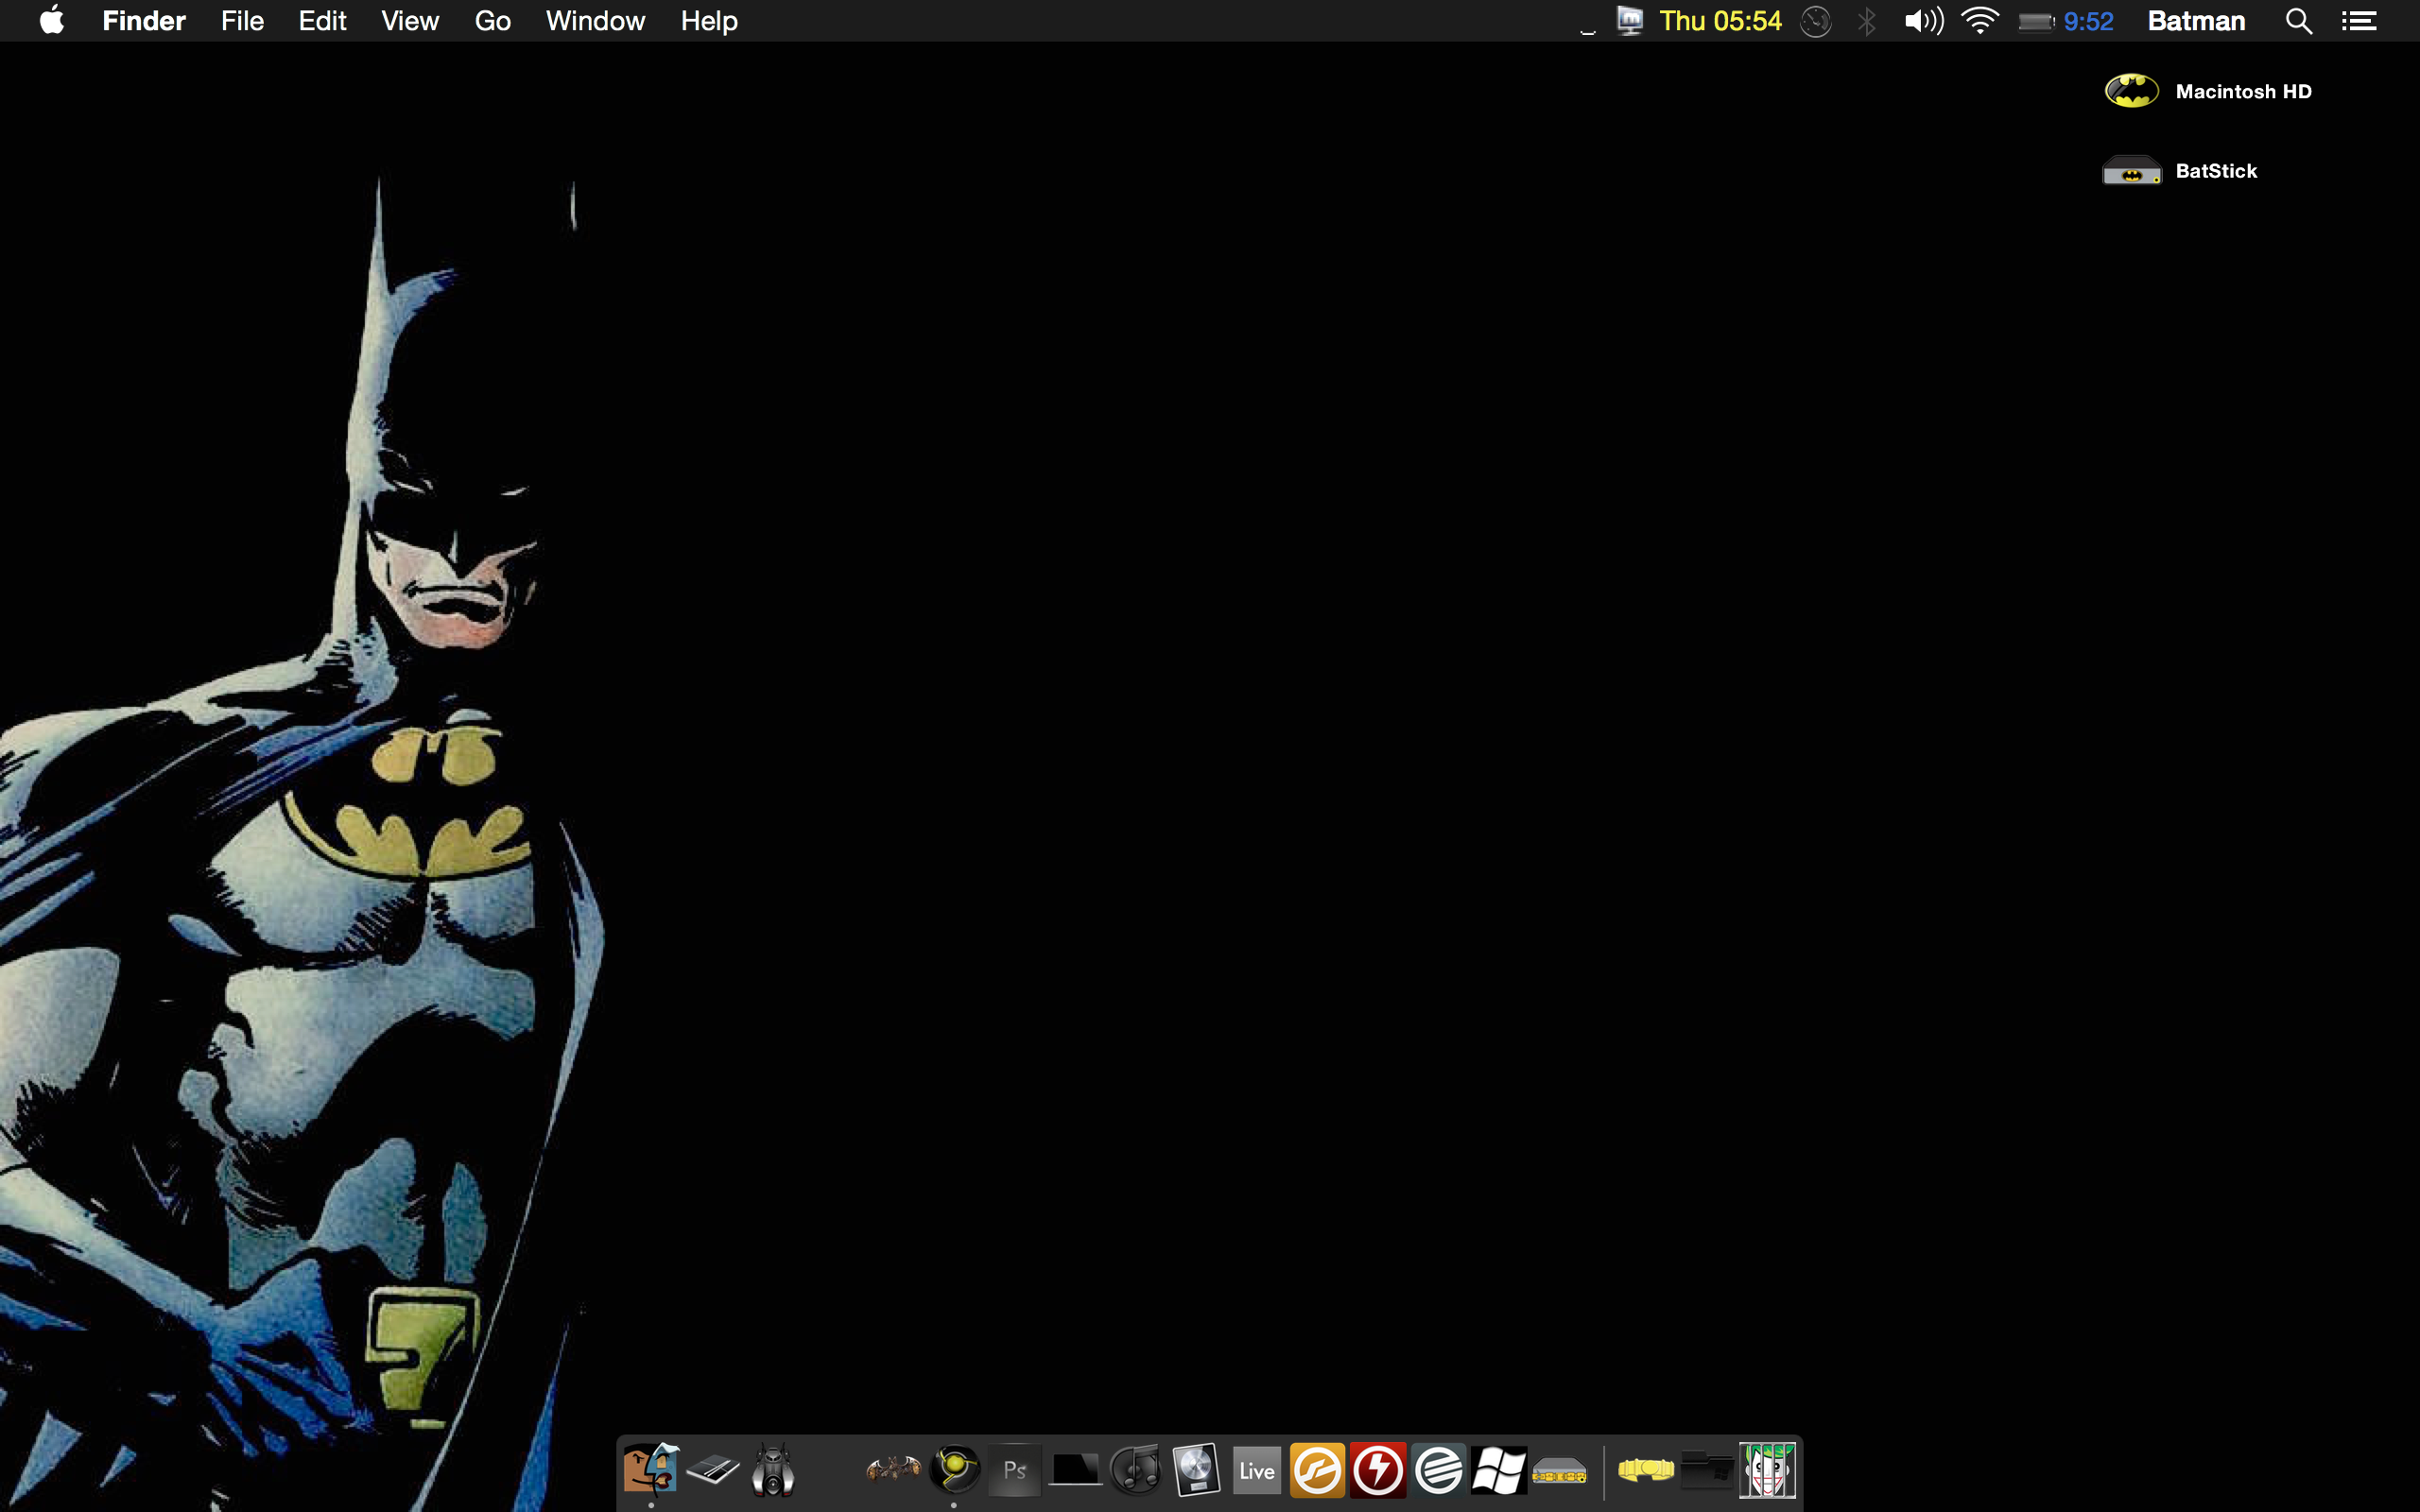Open Notification Center list icon

coord(2358,21)
